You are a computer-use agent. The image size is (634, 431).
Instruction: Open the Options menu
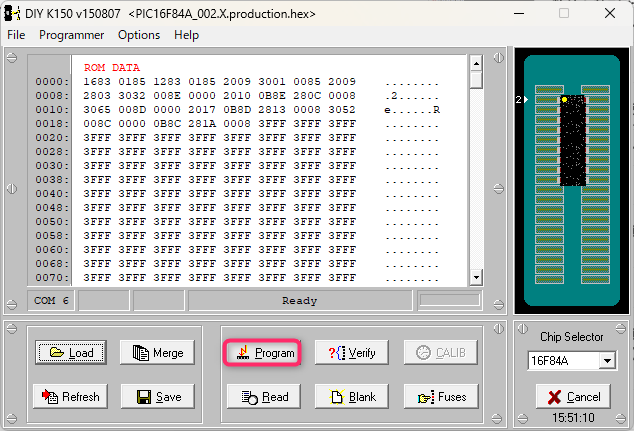coord(139,35)
